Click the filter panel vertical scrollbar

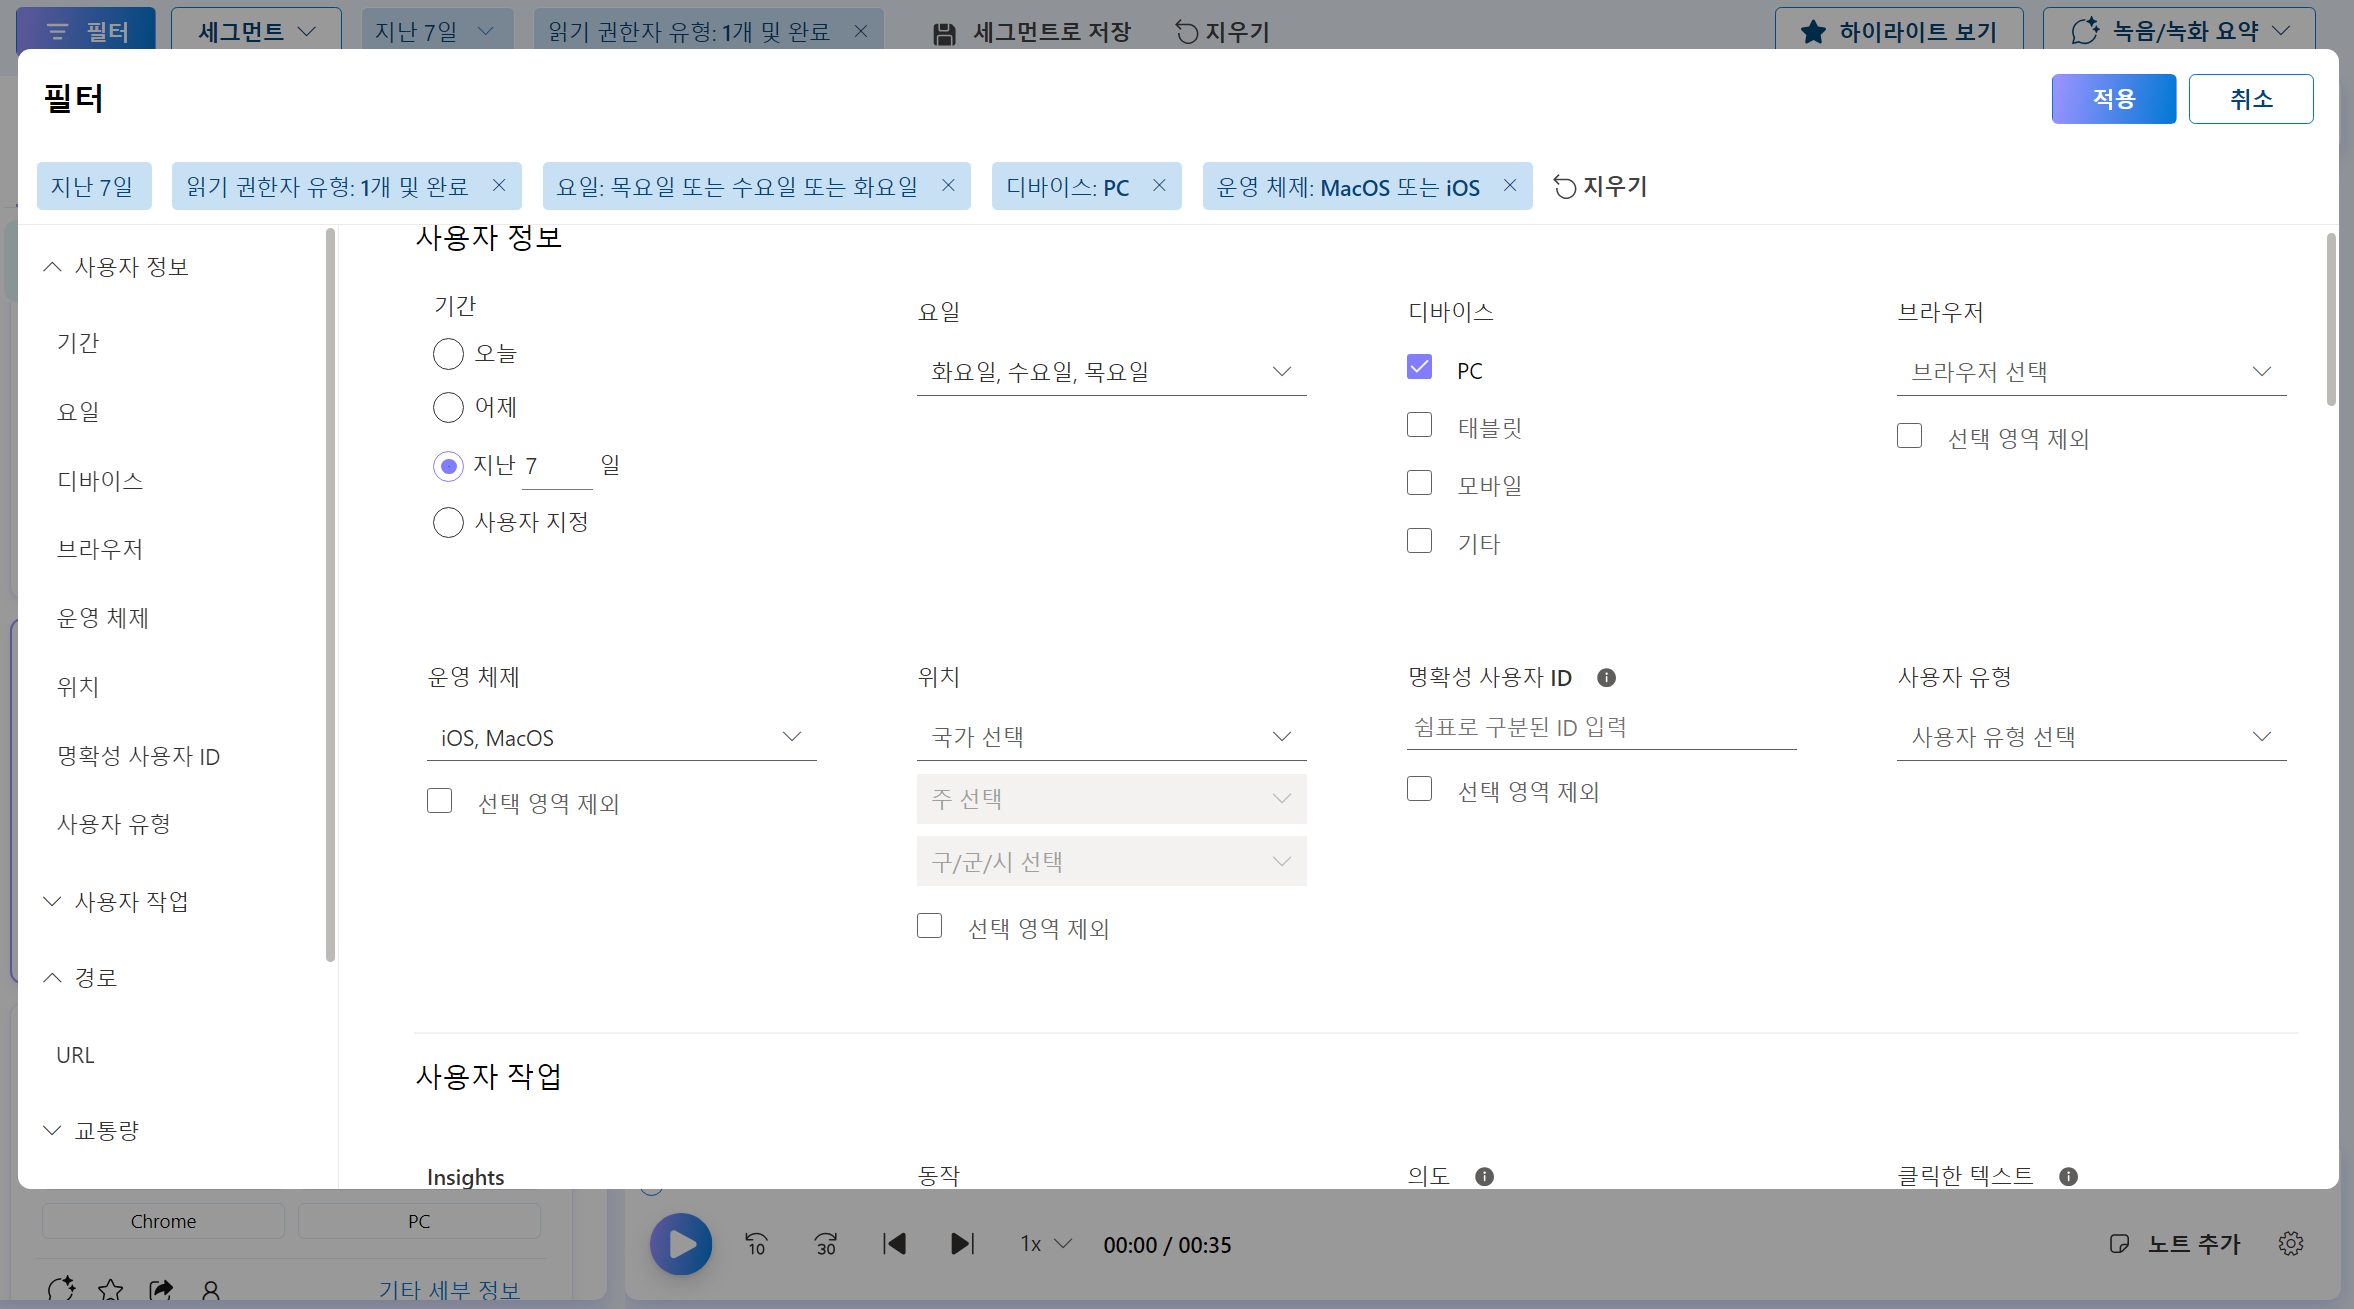pyautogui.click(x=2331, y=320)
